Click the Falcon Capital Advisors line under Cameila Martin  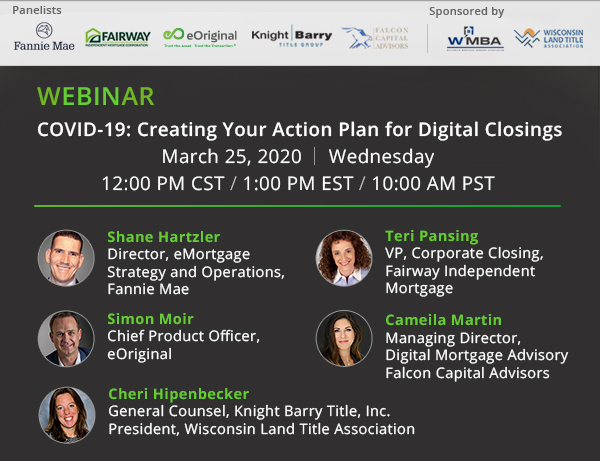[x=467, y=373]
